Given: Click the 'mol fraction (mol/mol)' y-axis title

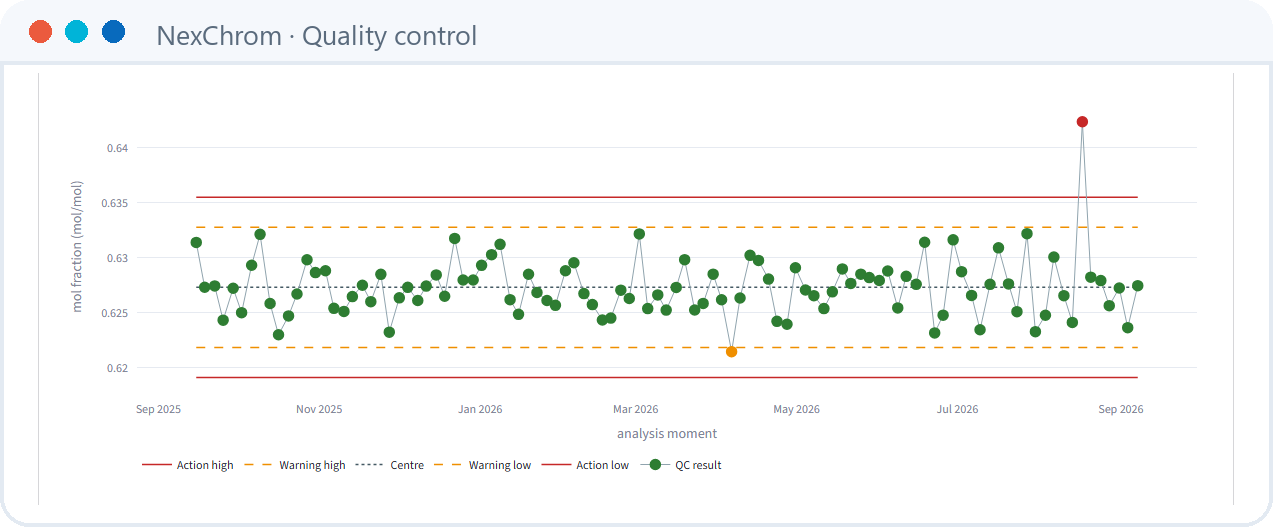Looking at the screenshot, I should point(78,246).
